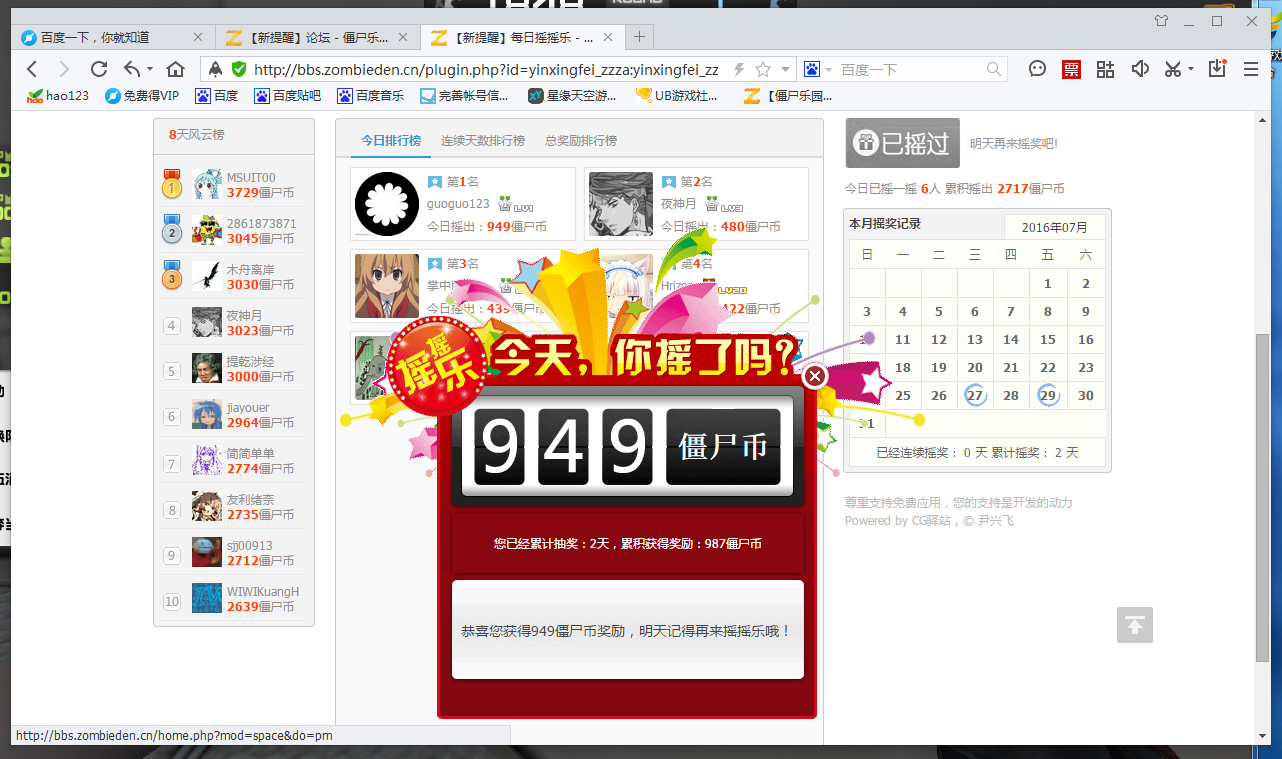Click the 2016年07月 month label
1282x759 pixels.
[1054, 228]
